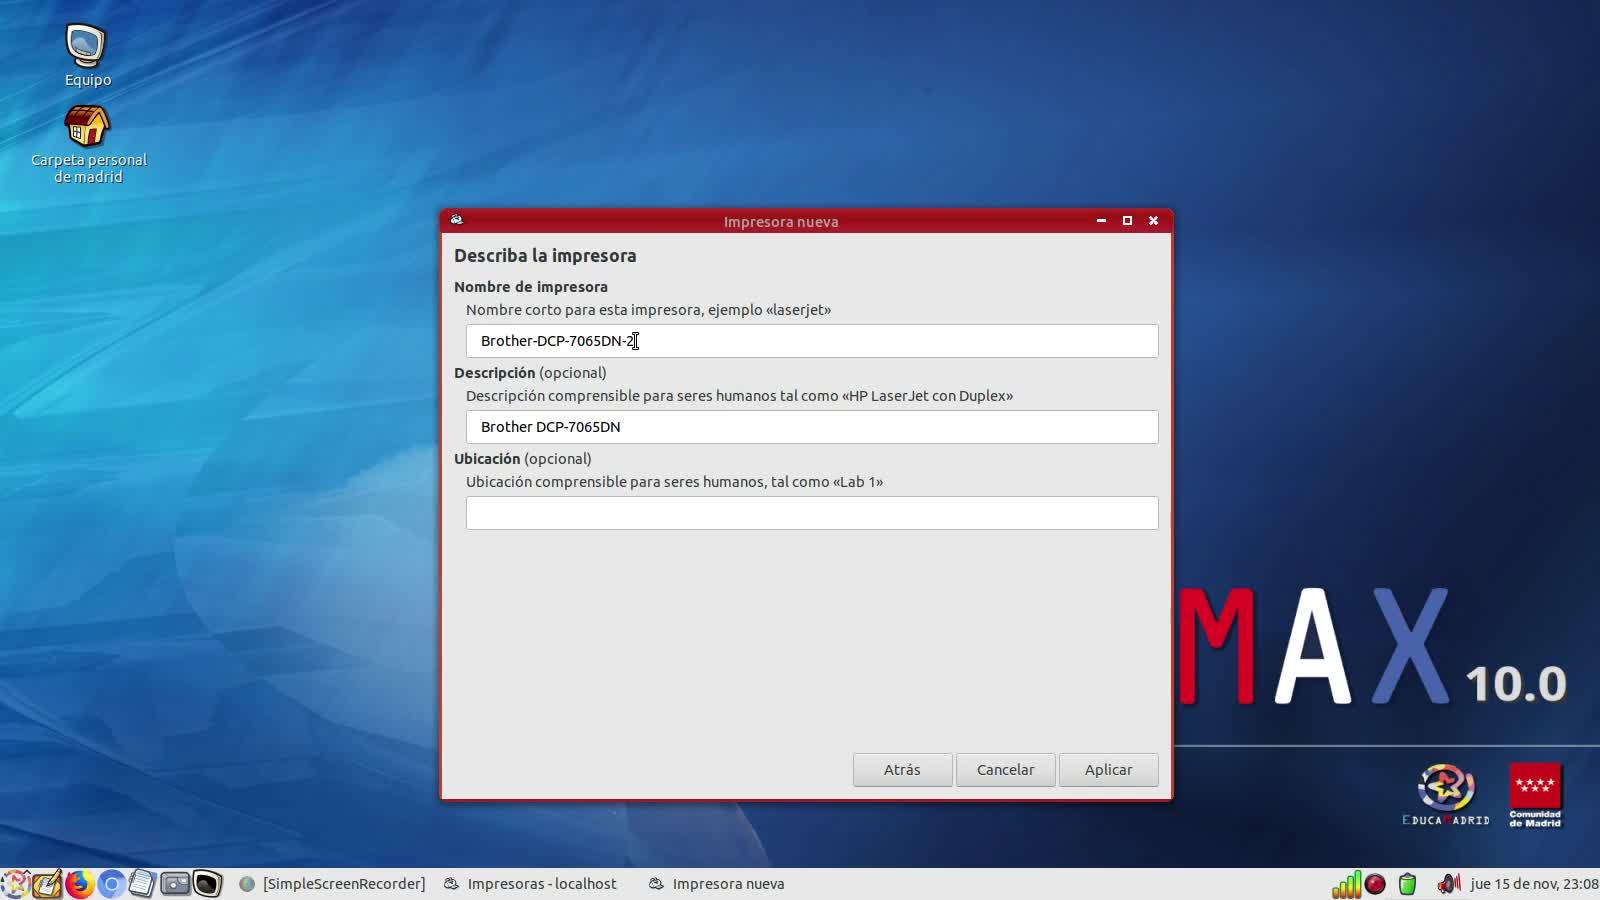Open Carpeta personal de madrid folder
Viewport: 1600px width, 900px height.
click(x=87, y=128)
